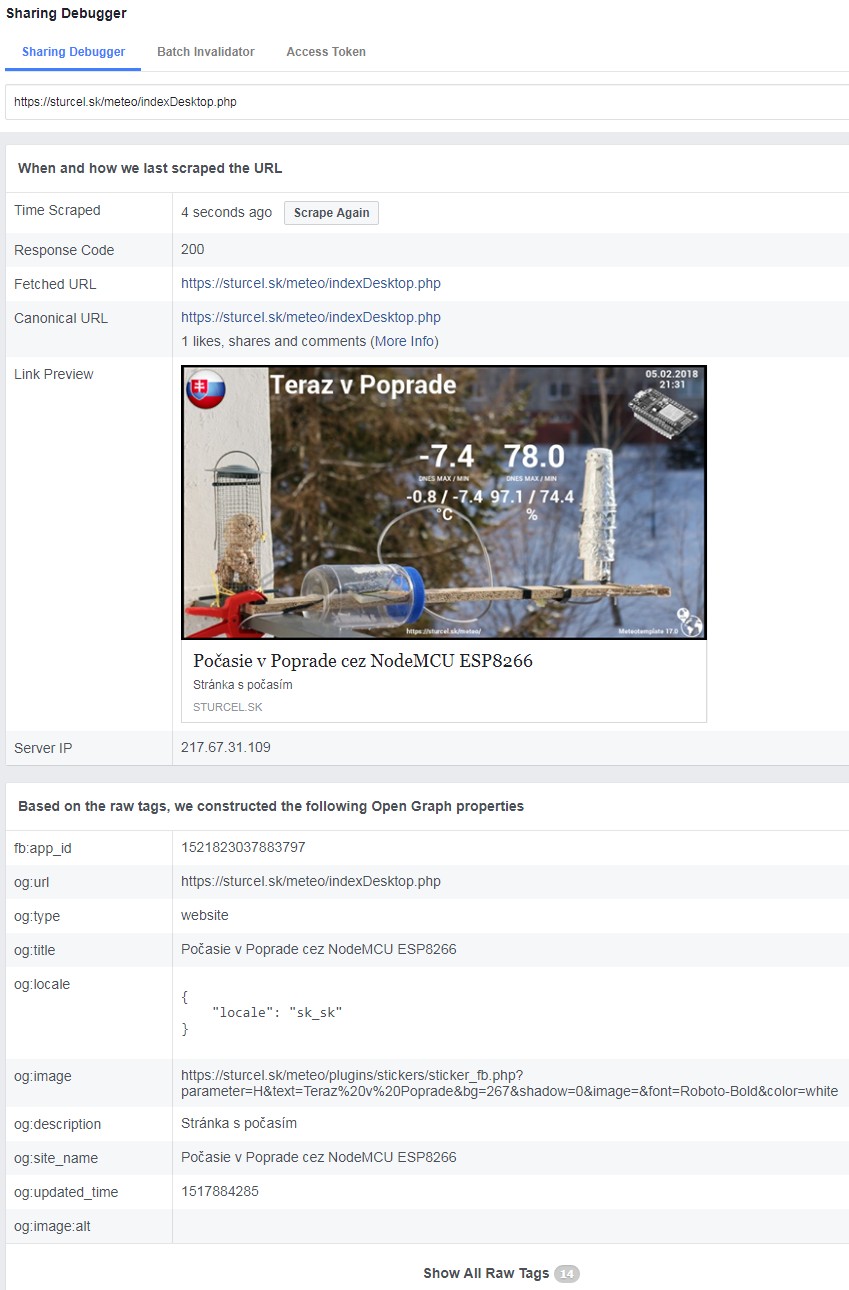Click the NodeMCU board icon in preview

click(664, 412)
